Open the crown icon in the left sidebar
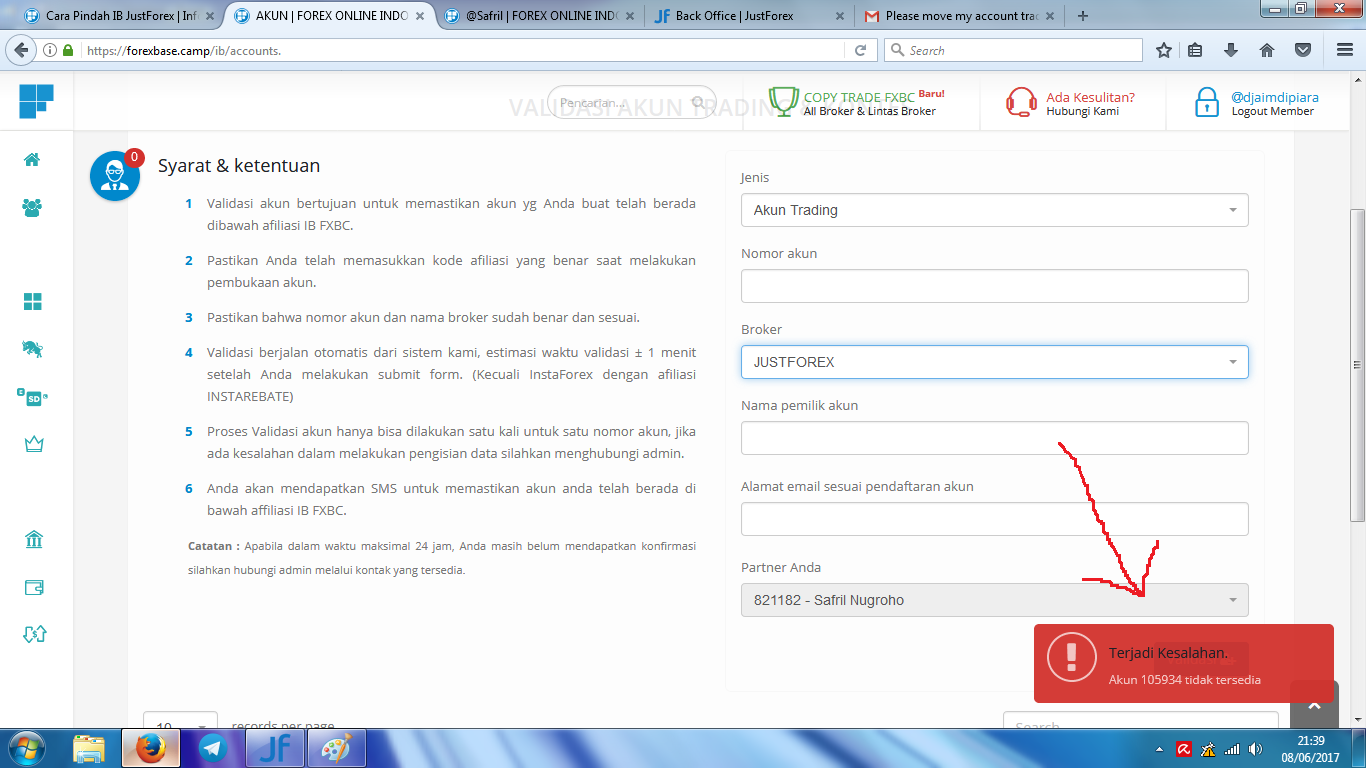 click(34, 444)
